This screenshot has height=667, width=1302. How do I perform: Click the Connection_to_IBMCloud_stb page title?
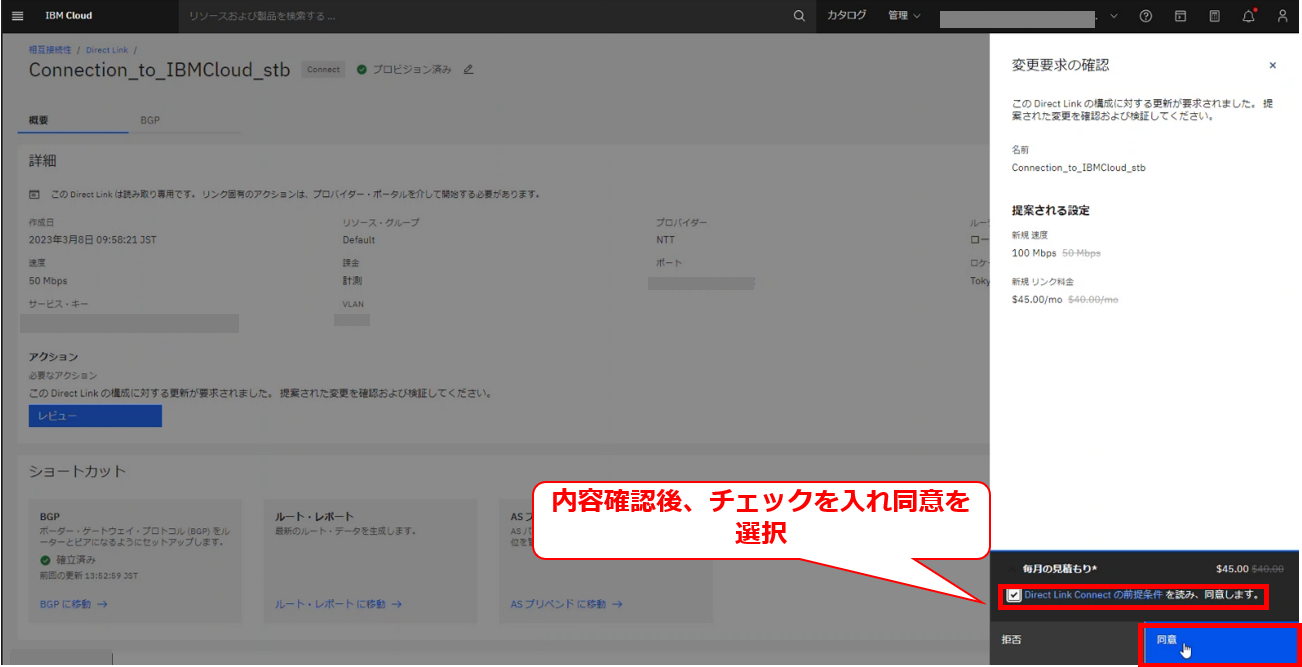(x=159, y=70)
